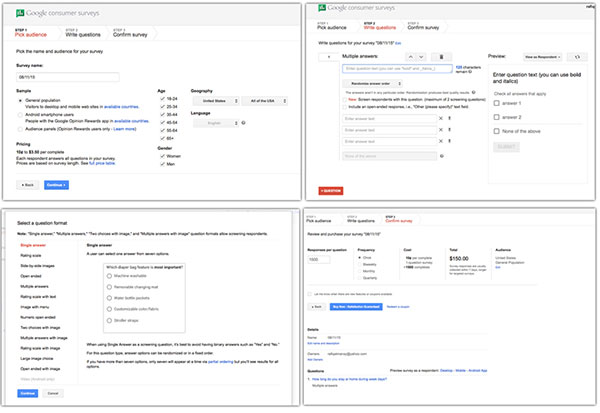Uncheck the Men gender checkbox
The width and height of the screenshot is (600, 413).
tap(162, 164)
